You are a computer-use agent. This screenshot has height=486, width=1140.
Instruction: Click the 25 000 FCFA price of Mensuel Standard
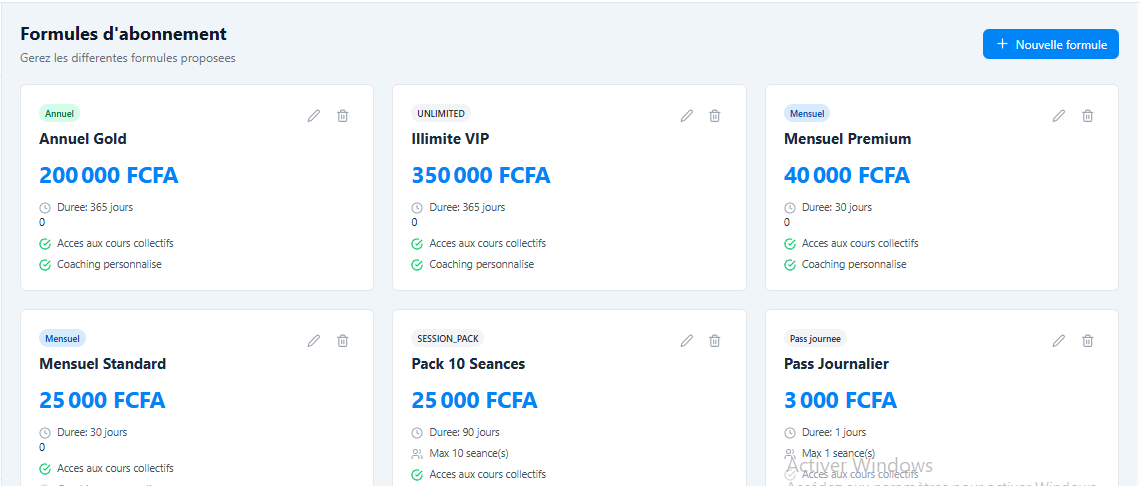click(102, 400)
